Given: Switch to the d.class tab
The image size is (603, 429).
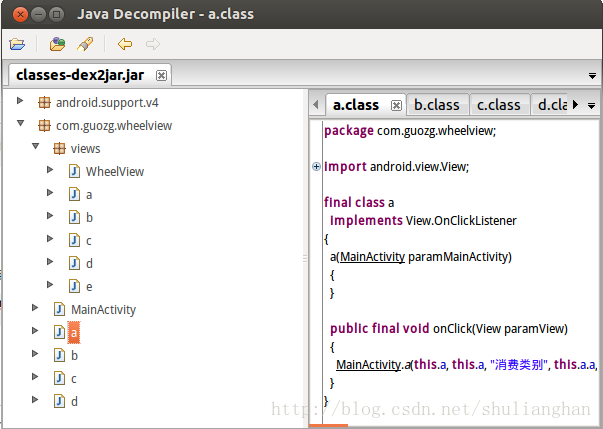Looking at the screenshot, I should [x=552, y=105].
